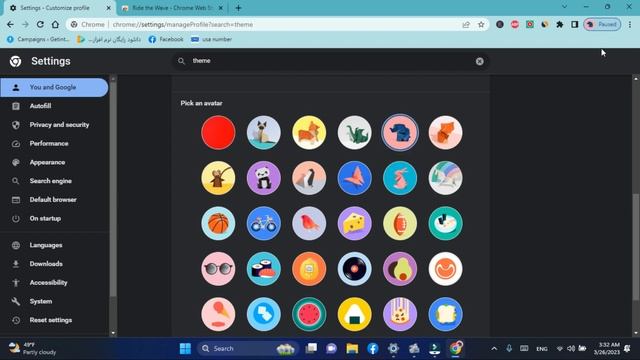Open the Chrome three-dot menu

coord(630,24)
